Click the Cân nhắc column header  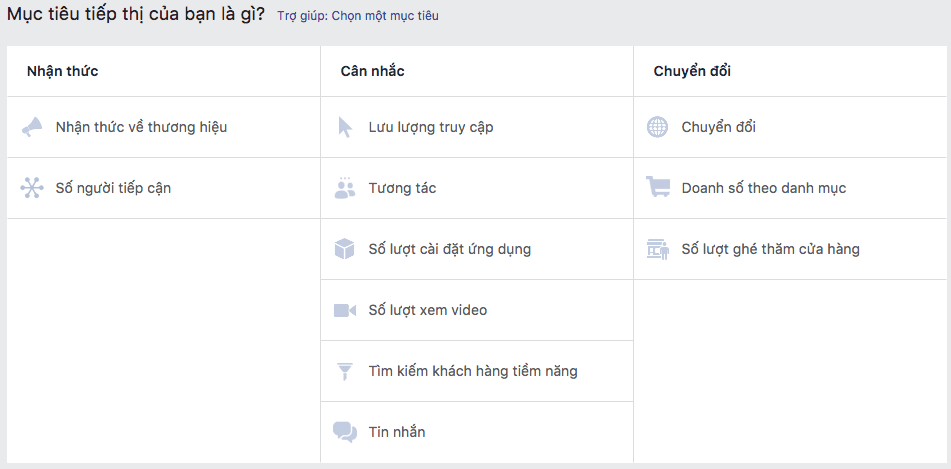(x=372, y=71)
